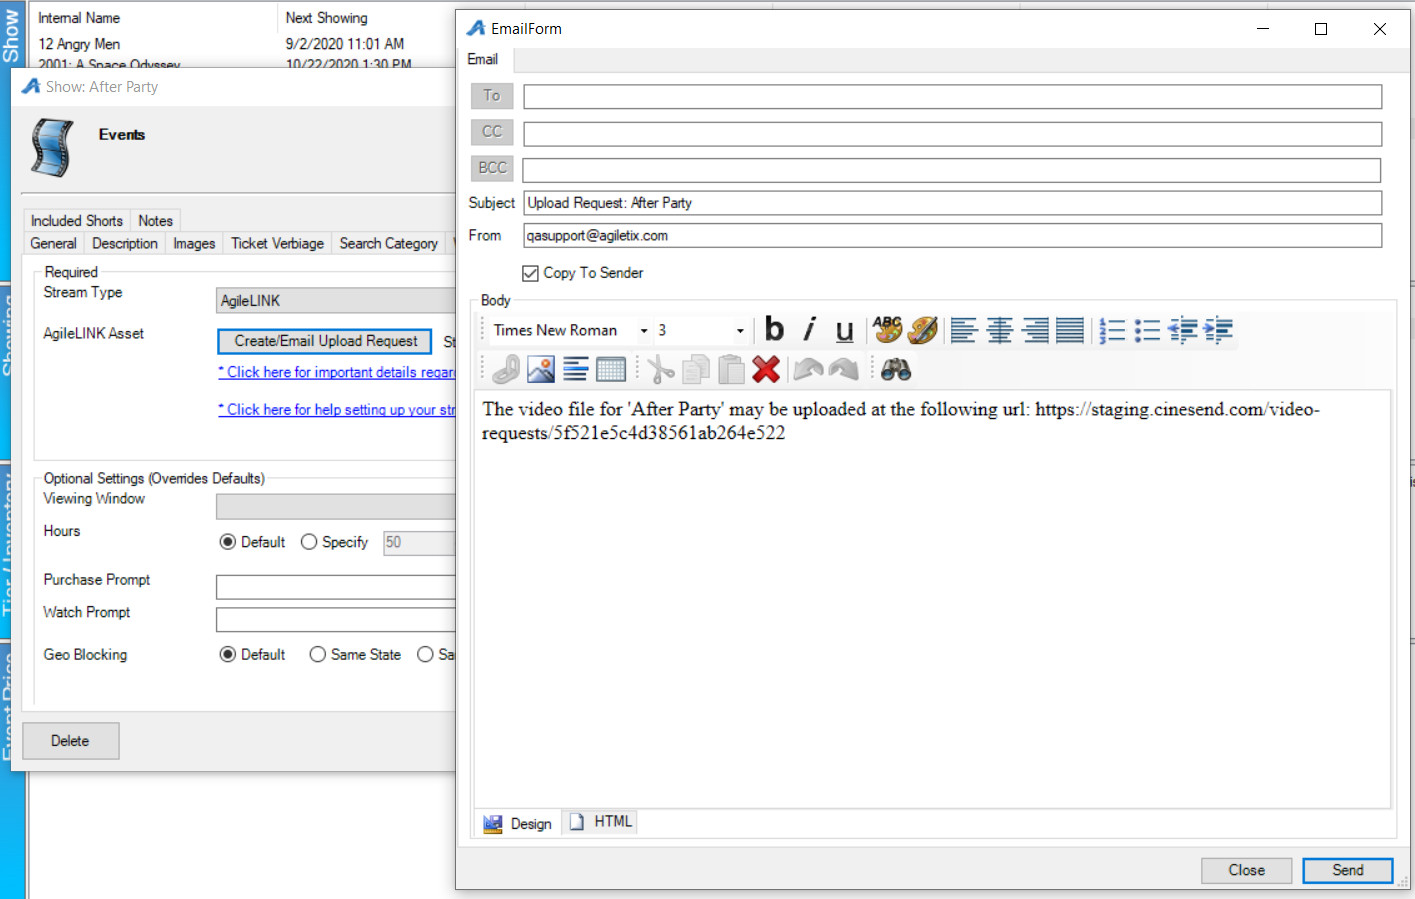Select Hours Specify radio button

coord(309,542)
